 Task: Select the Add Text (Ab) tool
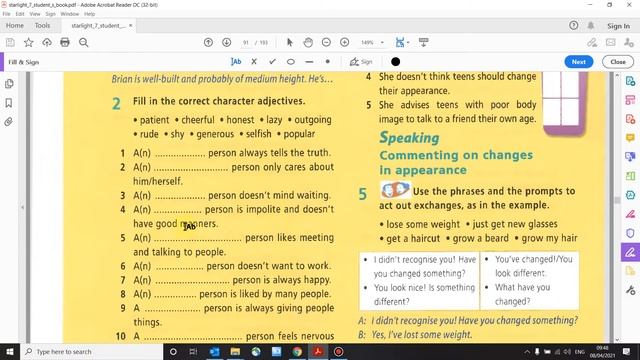[x=236, y=62]
